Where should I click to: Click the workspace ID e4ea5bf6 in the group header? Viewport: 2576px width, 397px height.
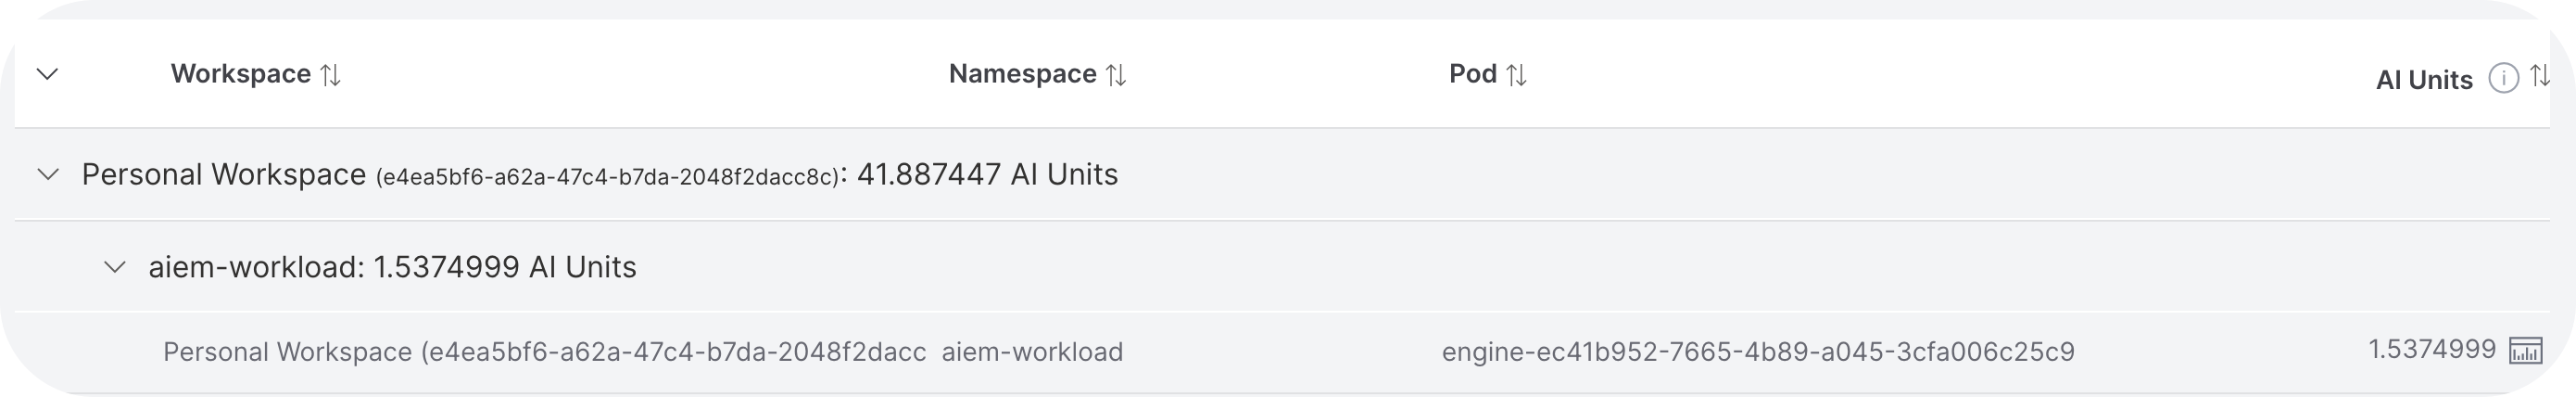[x=607, y=178]
